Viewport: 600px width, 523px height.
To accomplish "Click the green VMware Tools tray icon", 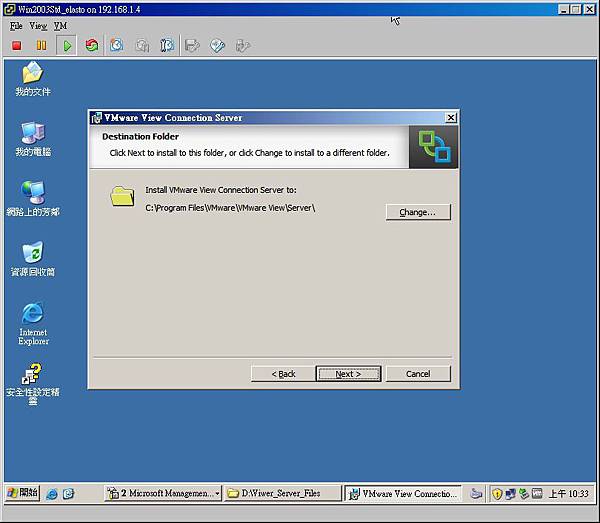I will coord(524,494).
